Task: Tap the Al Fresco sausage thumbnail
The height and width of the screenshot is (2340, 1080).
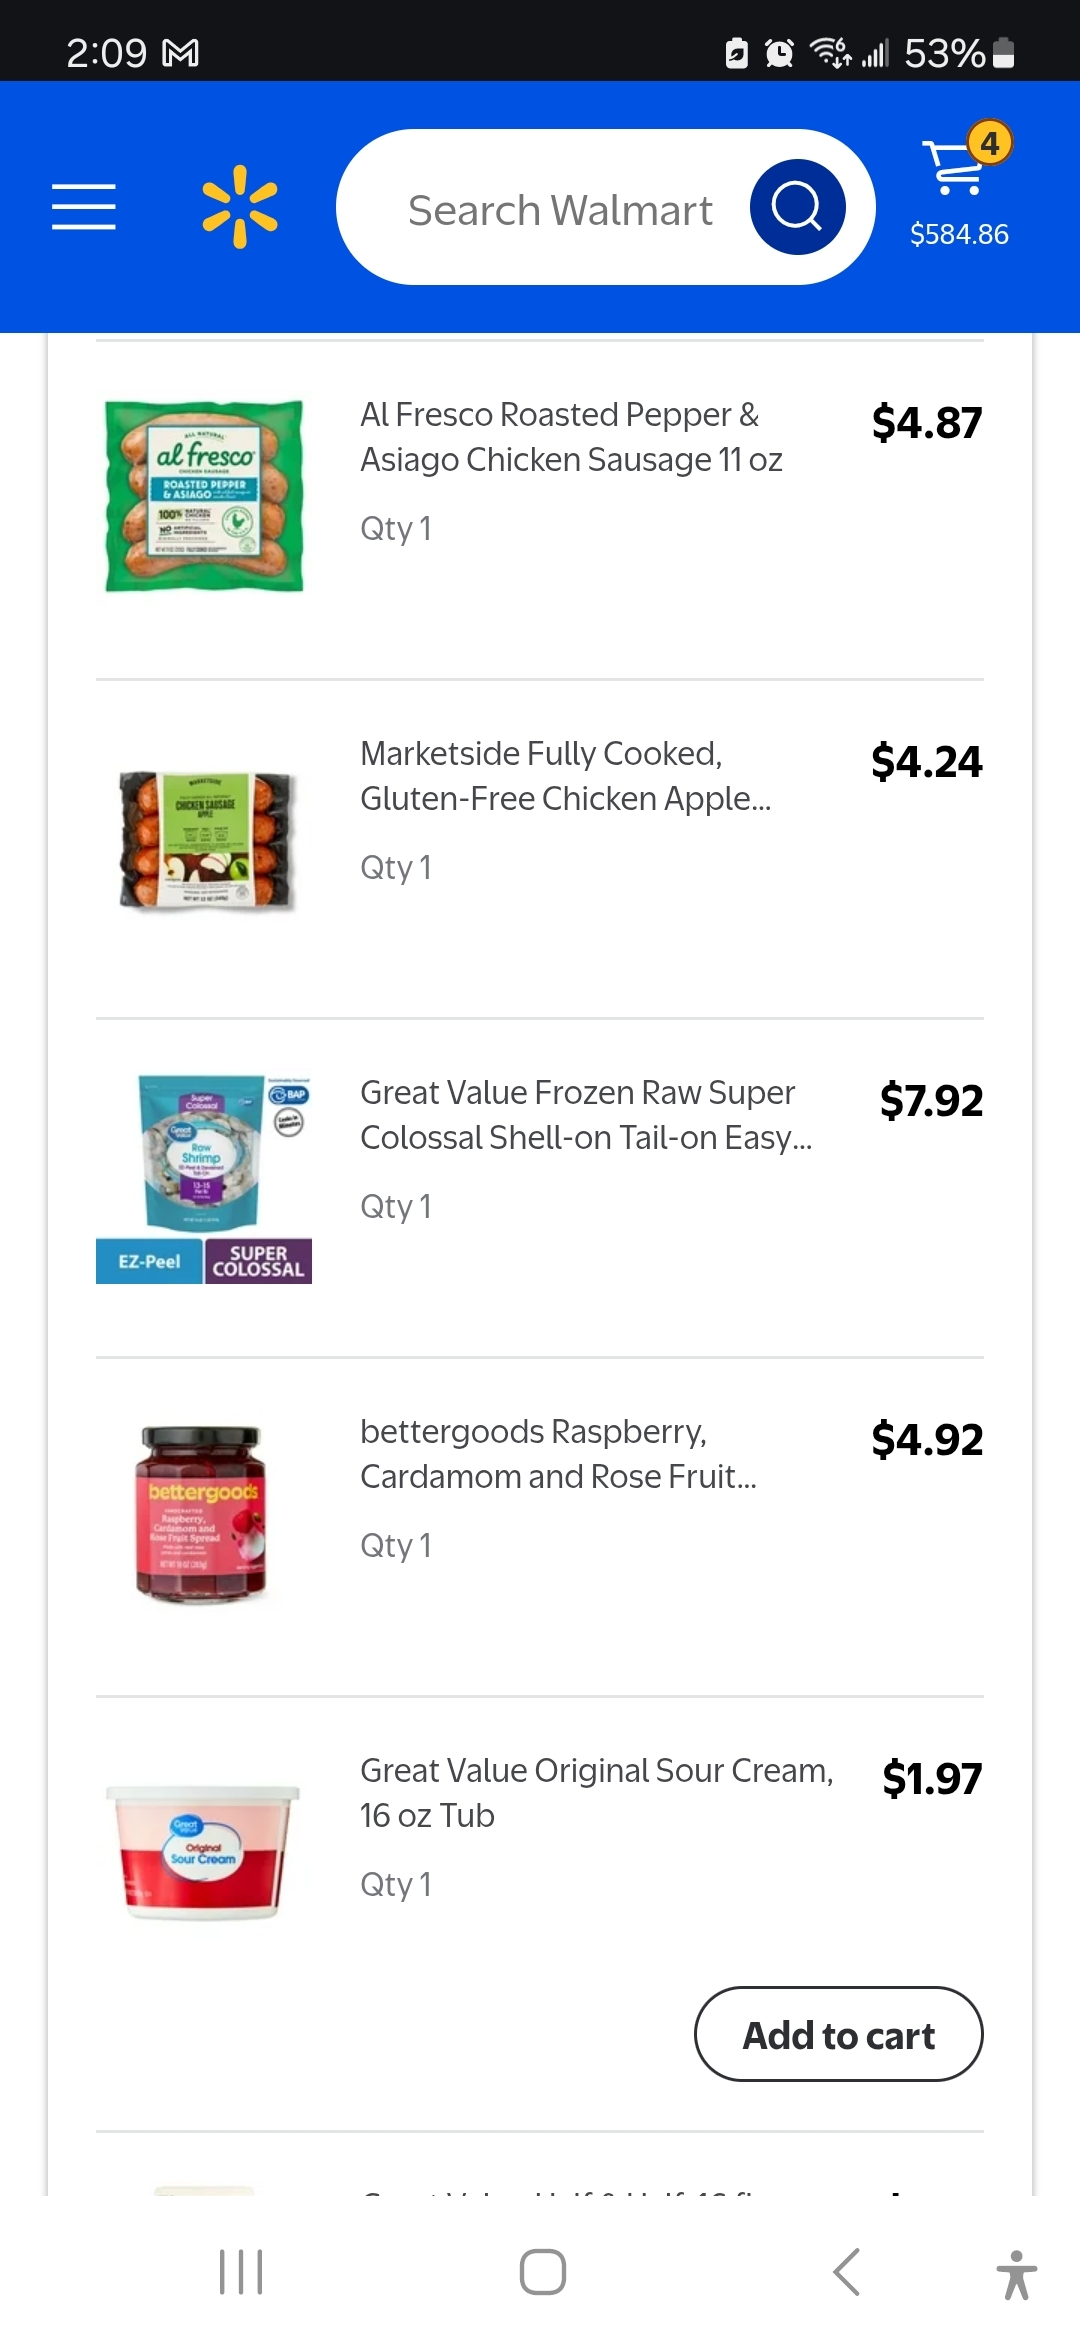Action: click(204, 496)
